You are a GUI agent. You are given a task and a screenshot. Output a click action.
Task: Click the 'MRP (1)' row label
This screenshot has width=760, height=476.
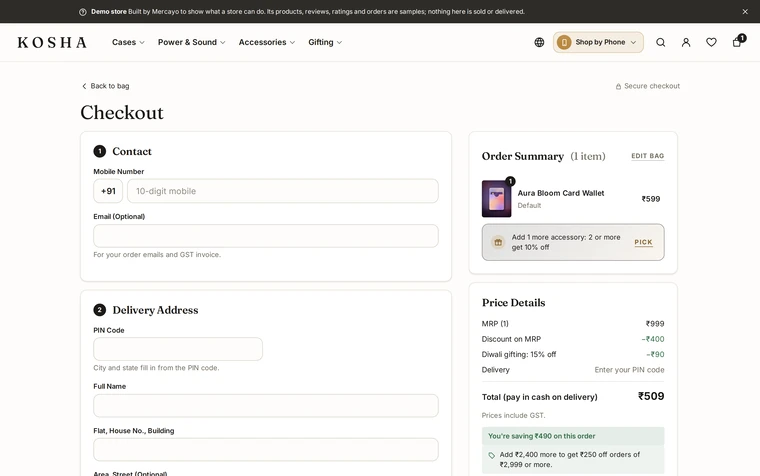(495, 324)
